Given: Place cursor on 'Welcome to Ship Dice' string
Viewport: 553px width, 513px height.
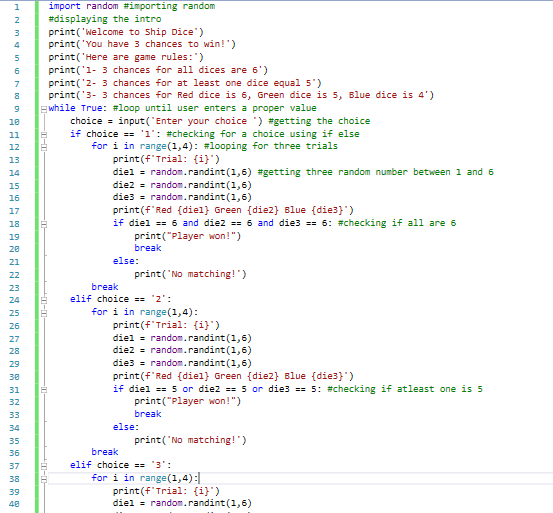Looking at the screenshot, I should [139, 32].
